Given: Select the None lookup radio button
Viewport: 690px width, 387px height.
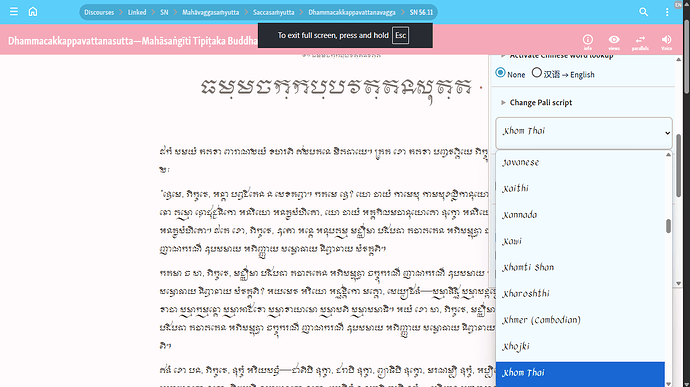Looking at the screenshot, I should click(x=500, y=73).
